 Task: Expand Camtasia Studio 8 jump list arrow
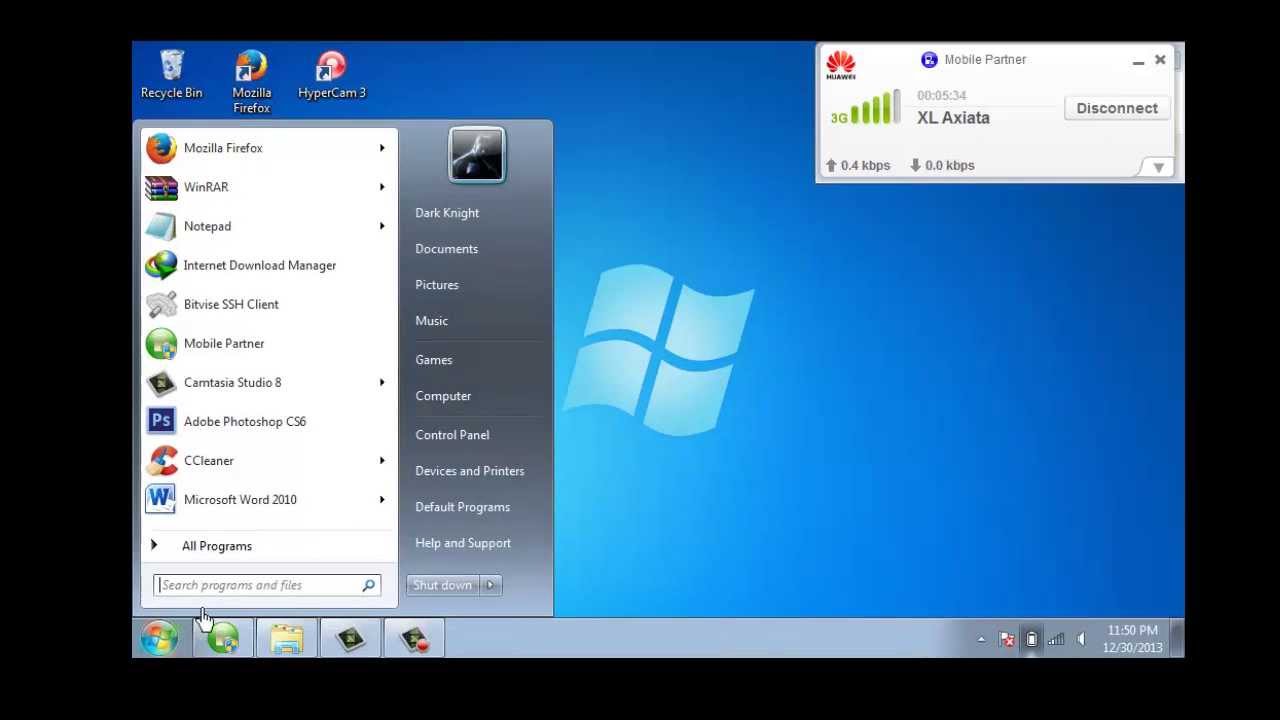[x=382, y=382]
